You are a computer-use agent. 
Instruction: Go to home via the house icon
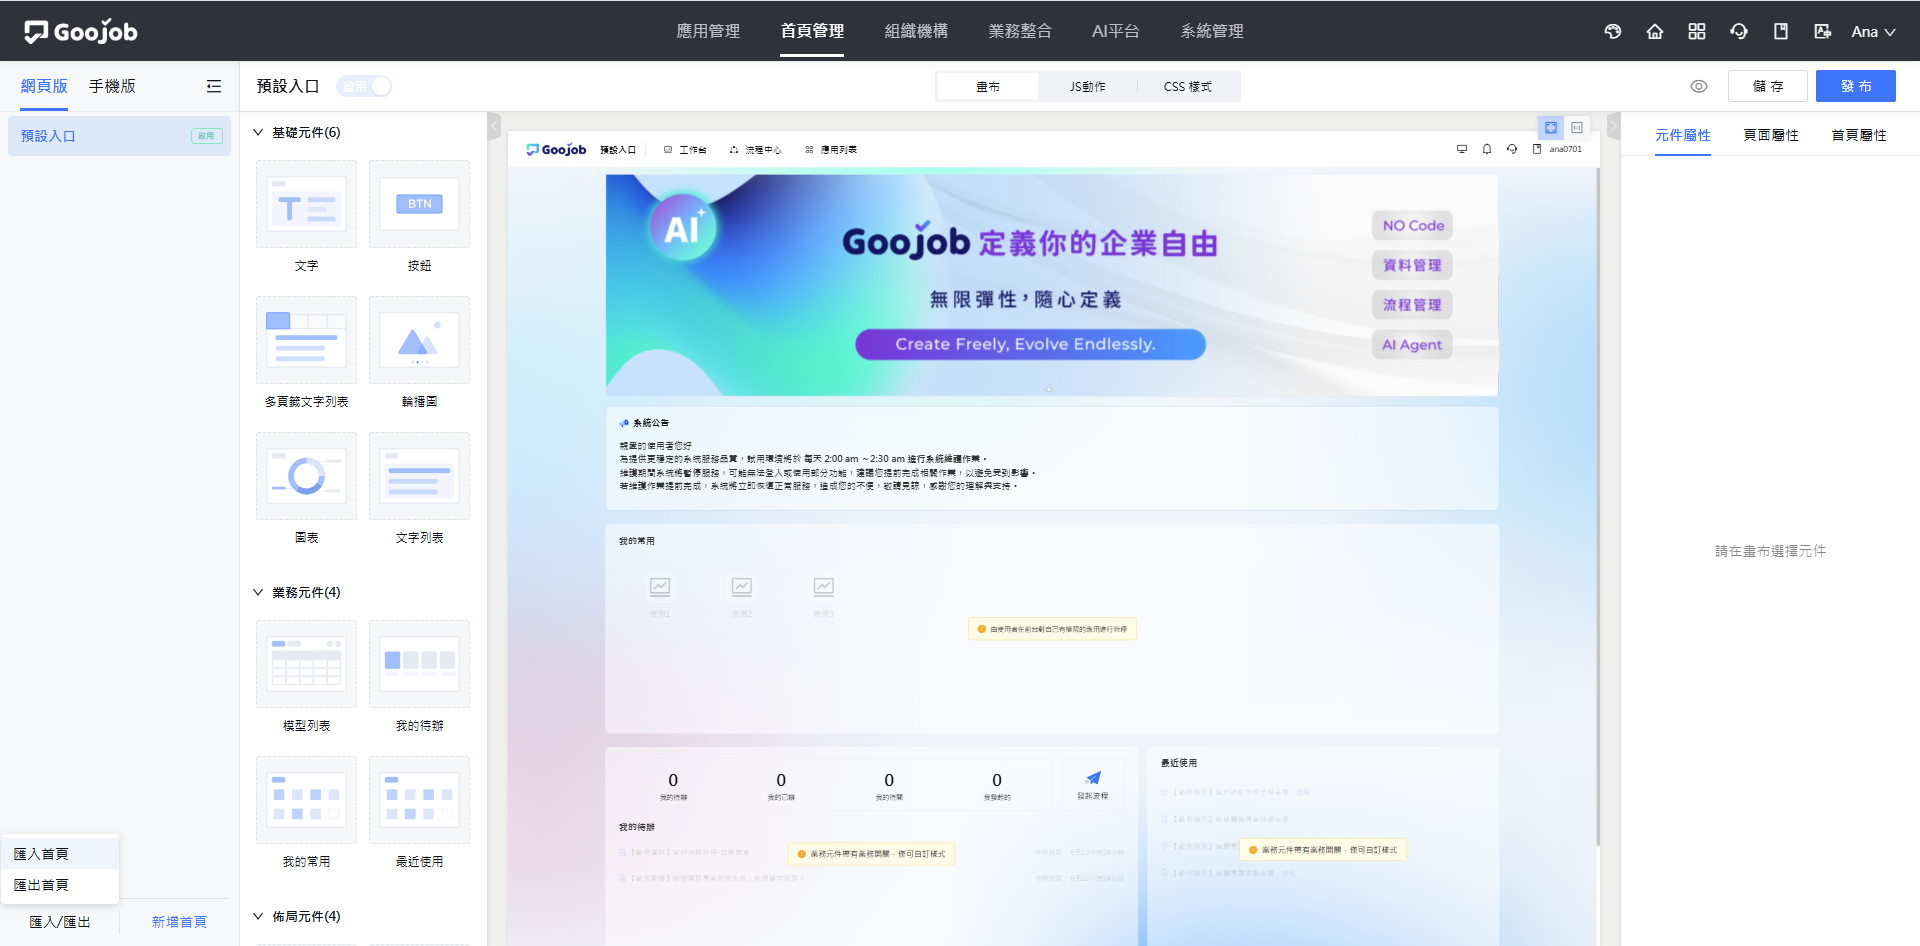(1655, 31)
